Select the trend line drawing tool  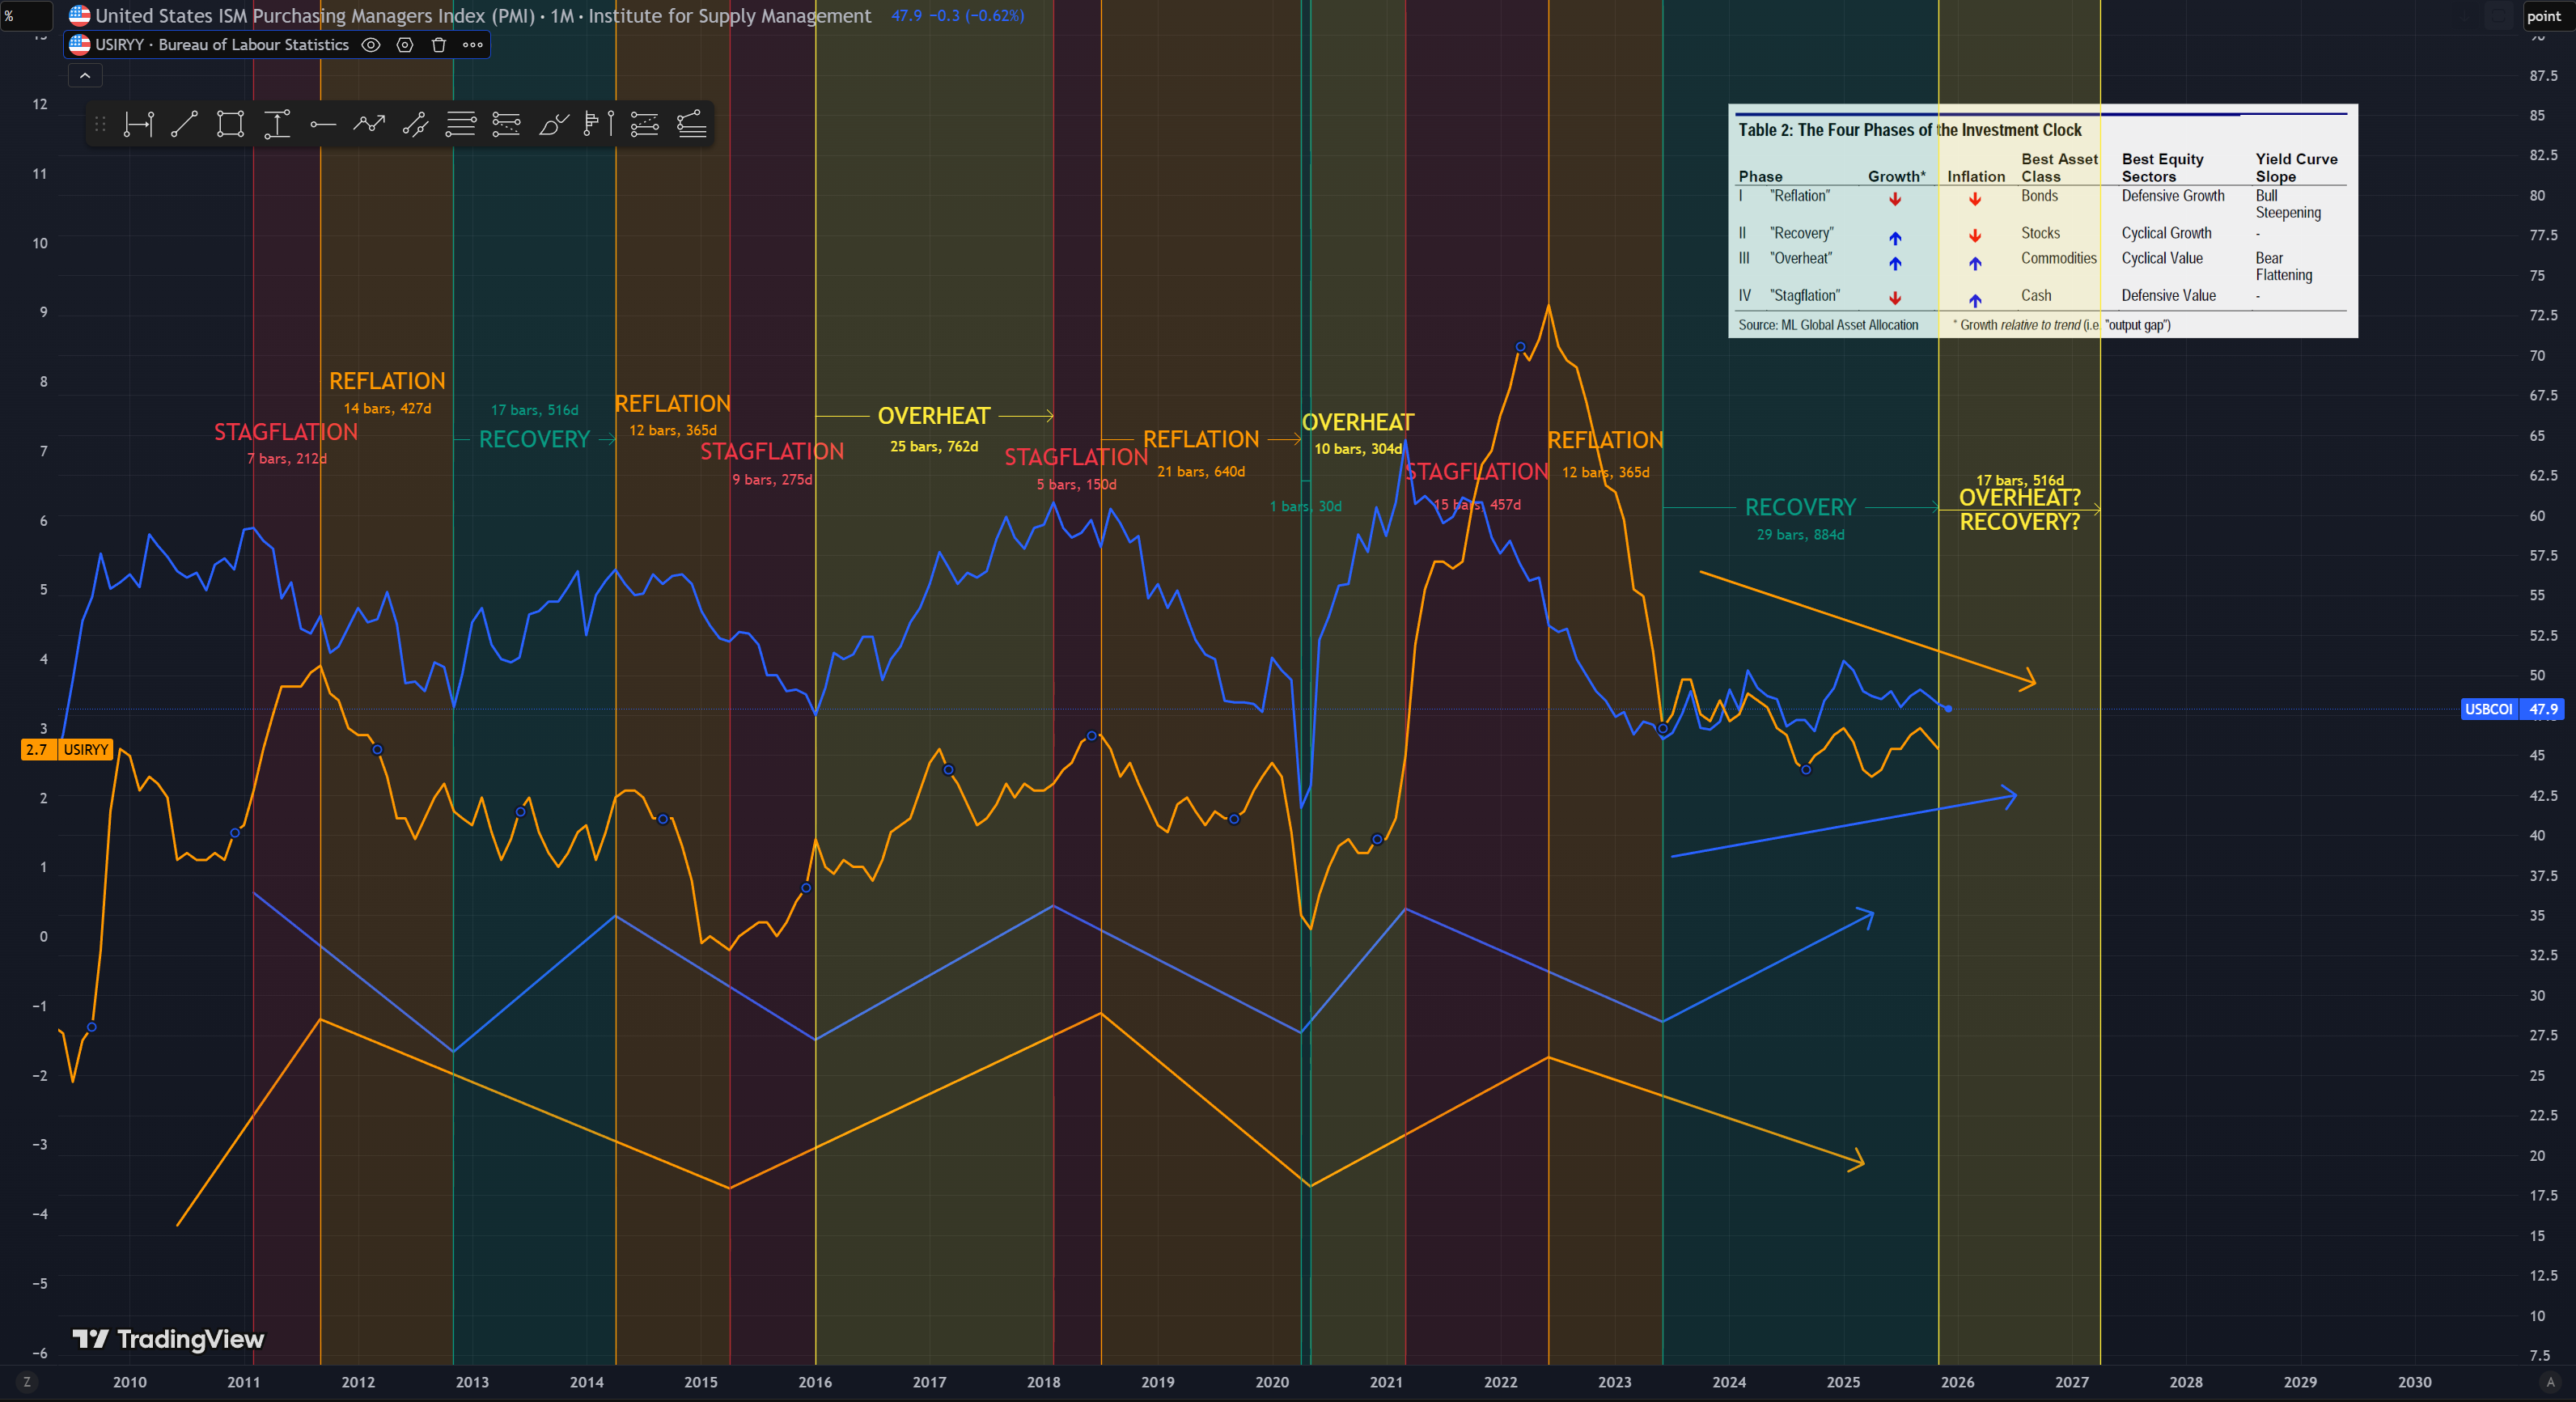click(184, 124)
